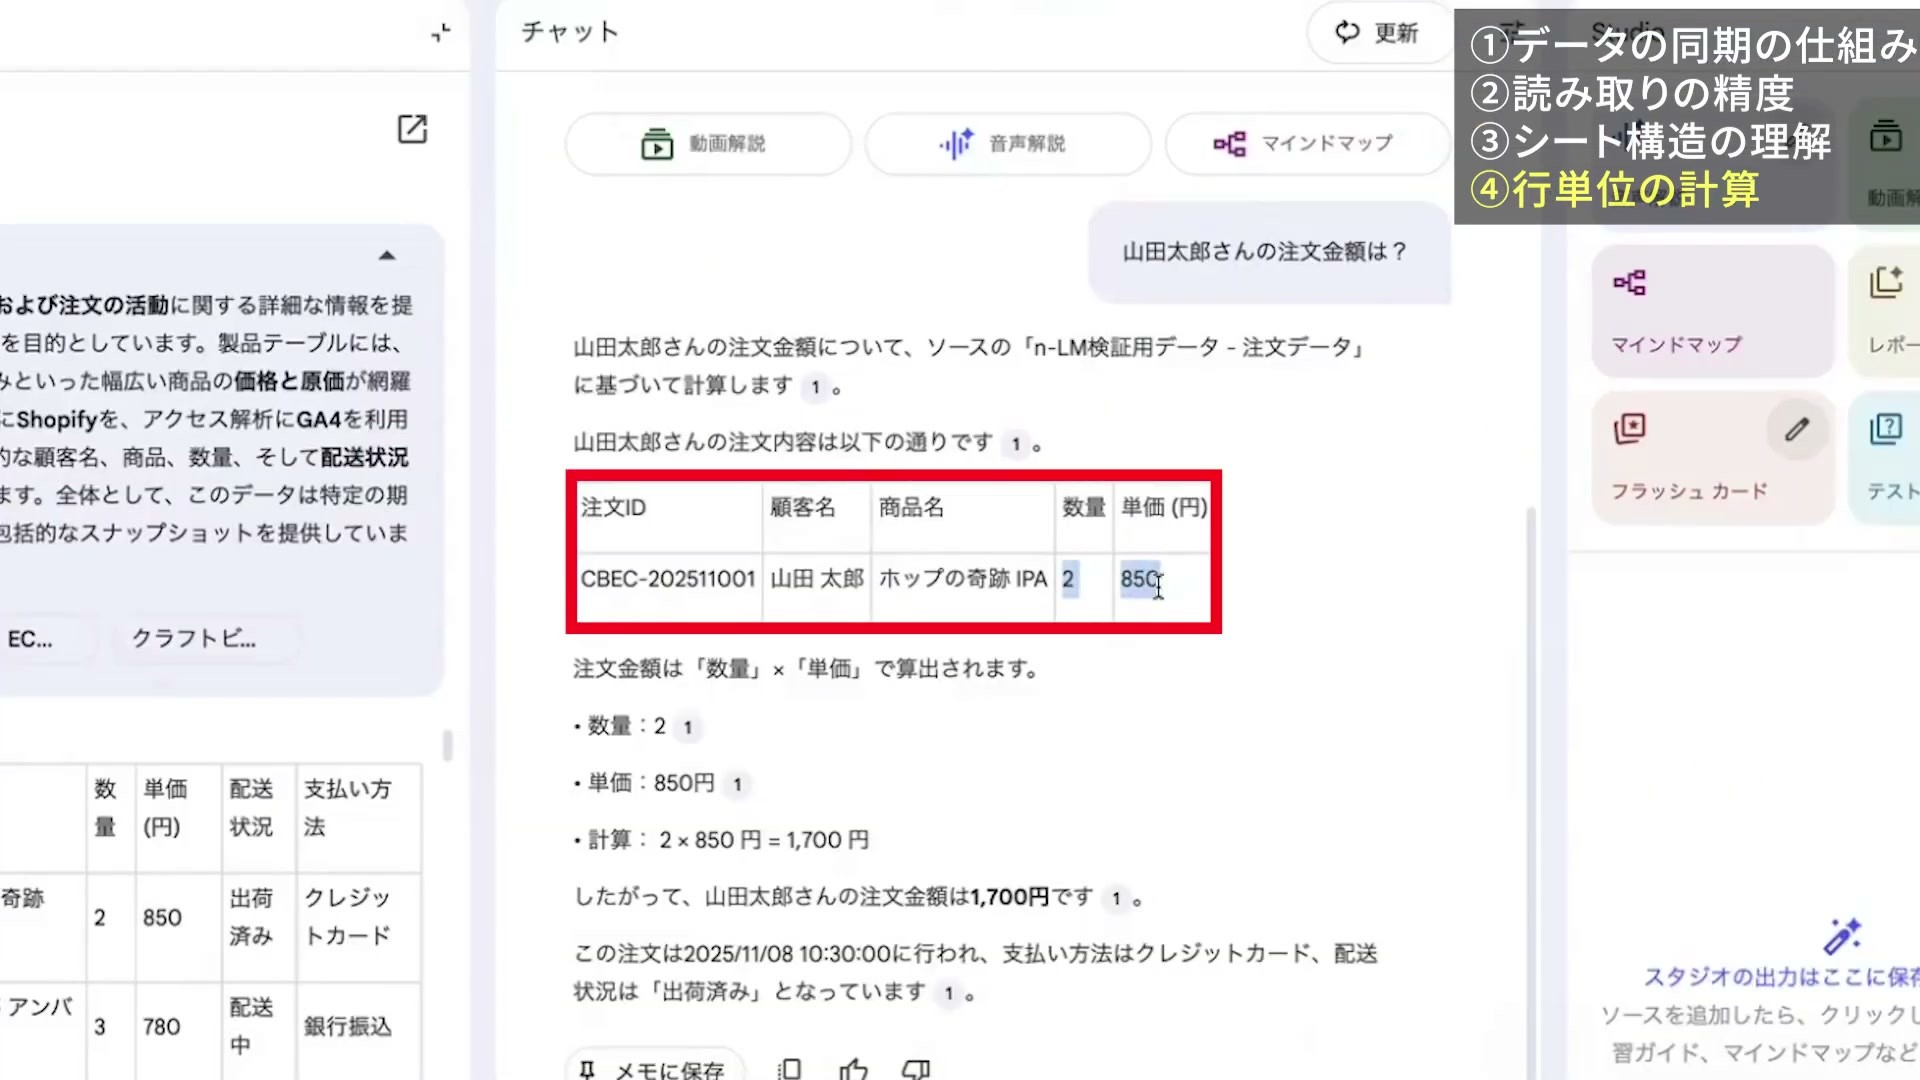
Task: Click the mind map icon on the Studio card
Action: (x=1629, y=283)
